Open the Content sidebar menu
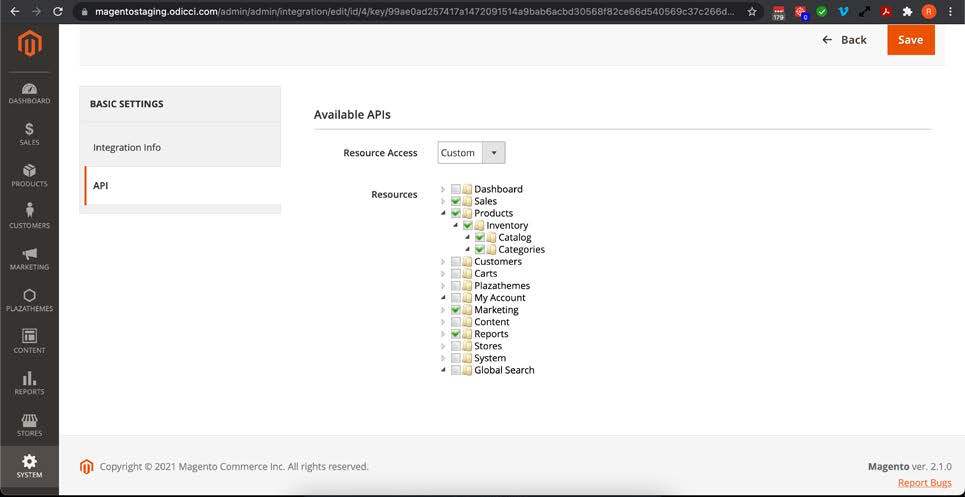The width and height of the screenshot is (965, 497). [x=29, y=341]
